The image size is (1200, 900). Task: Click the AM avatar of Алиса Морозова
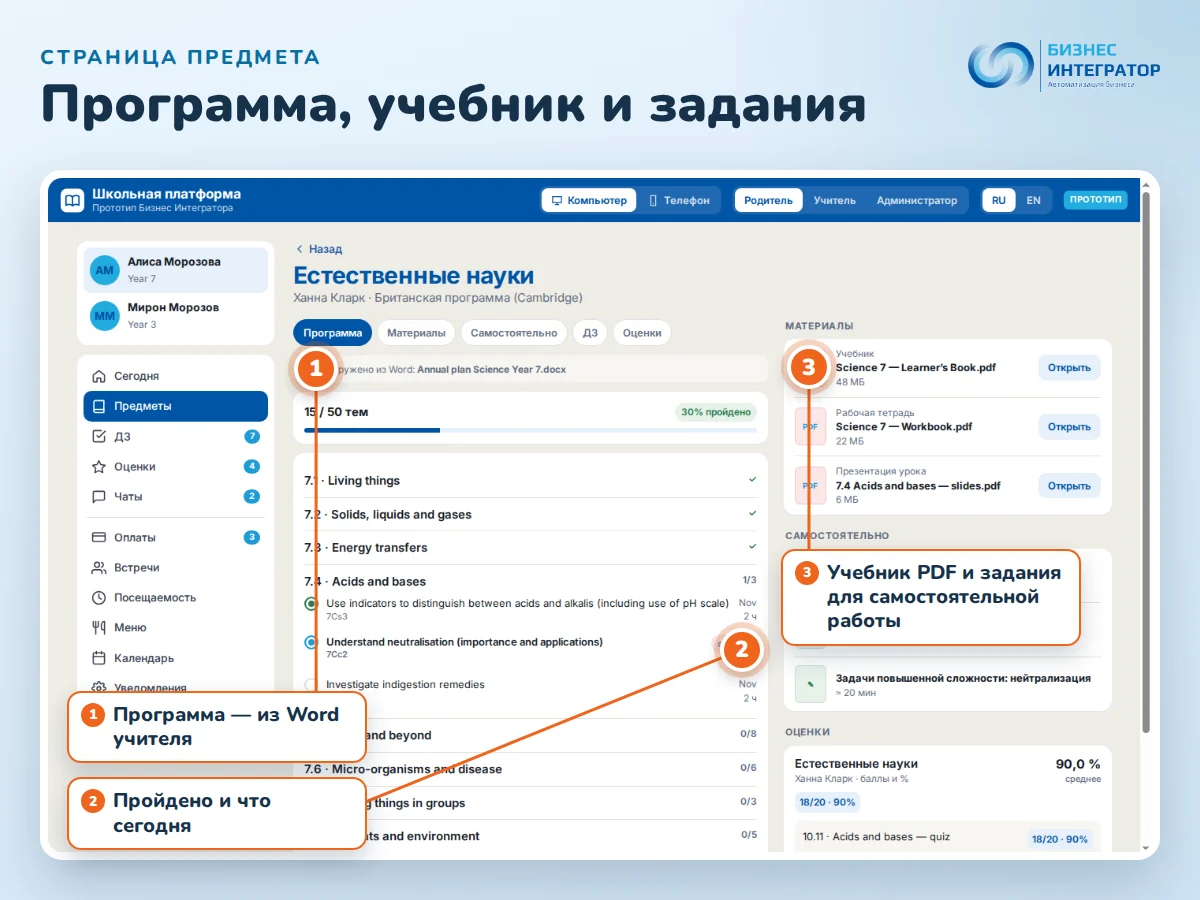pyautogui.click(x=105, y=270)
